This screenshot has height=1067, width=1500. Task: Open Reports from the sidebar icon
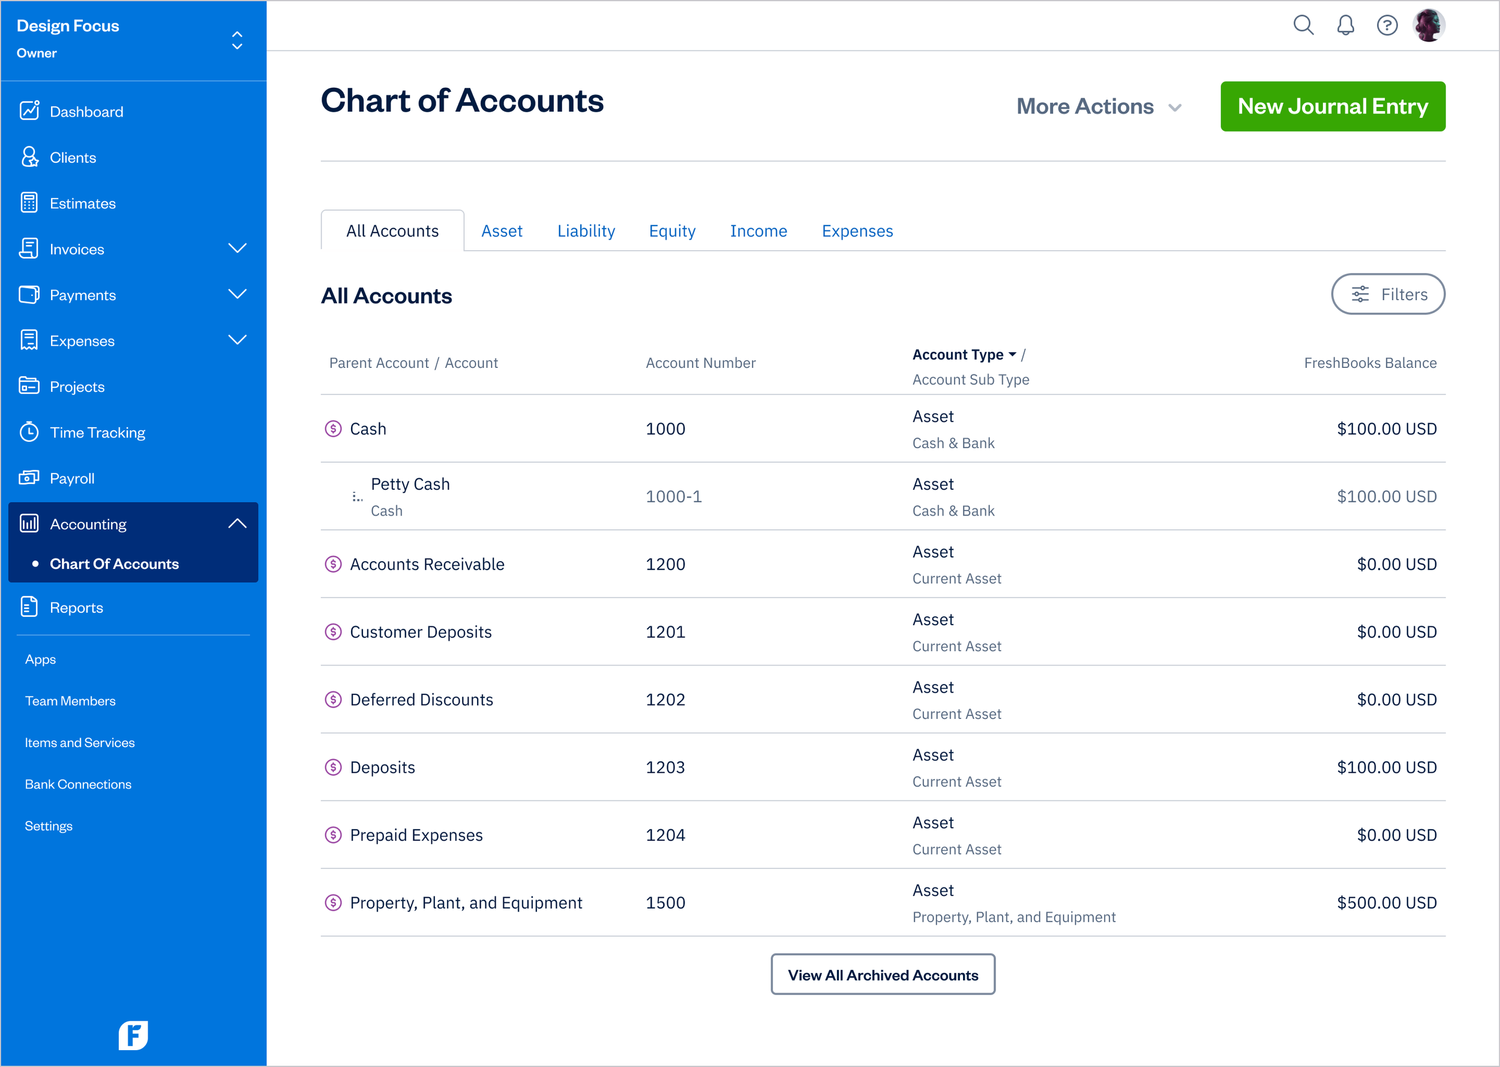pos(30,607)
